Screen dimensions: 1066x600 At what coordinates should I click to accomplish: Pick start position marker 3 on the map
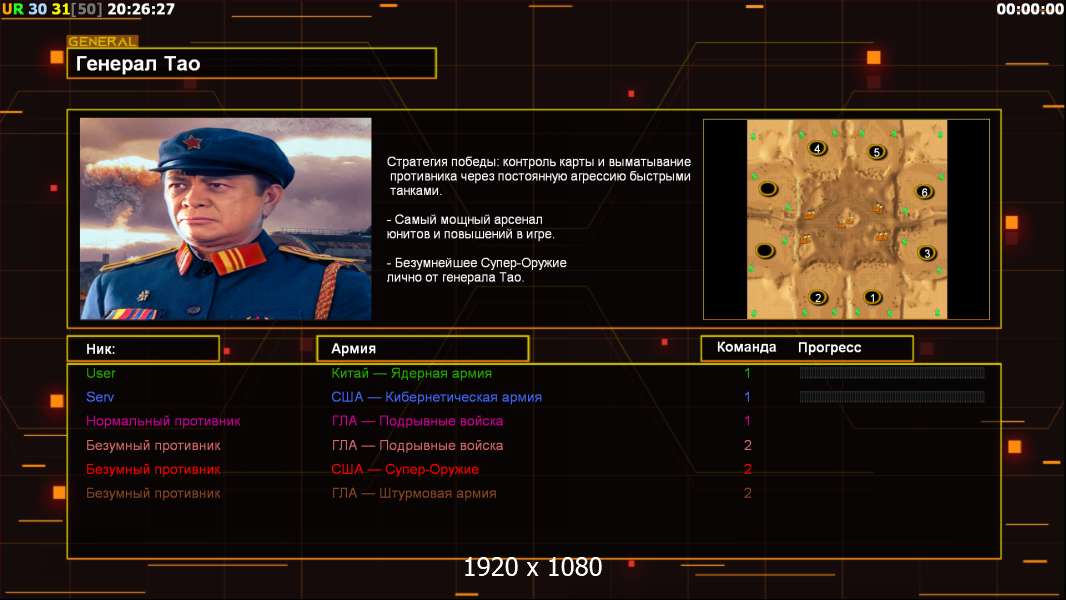click(x=927, y=253)
